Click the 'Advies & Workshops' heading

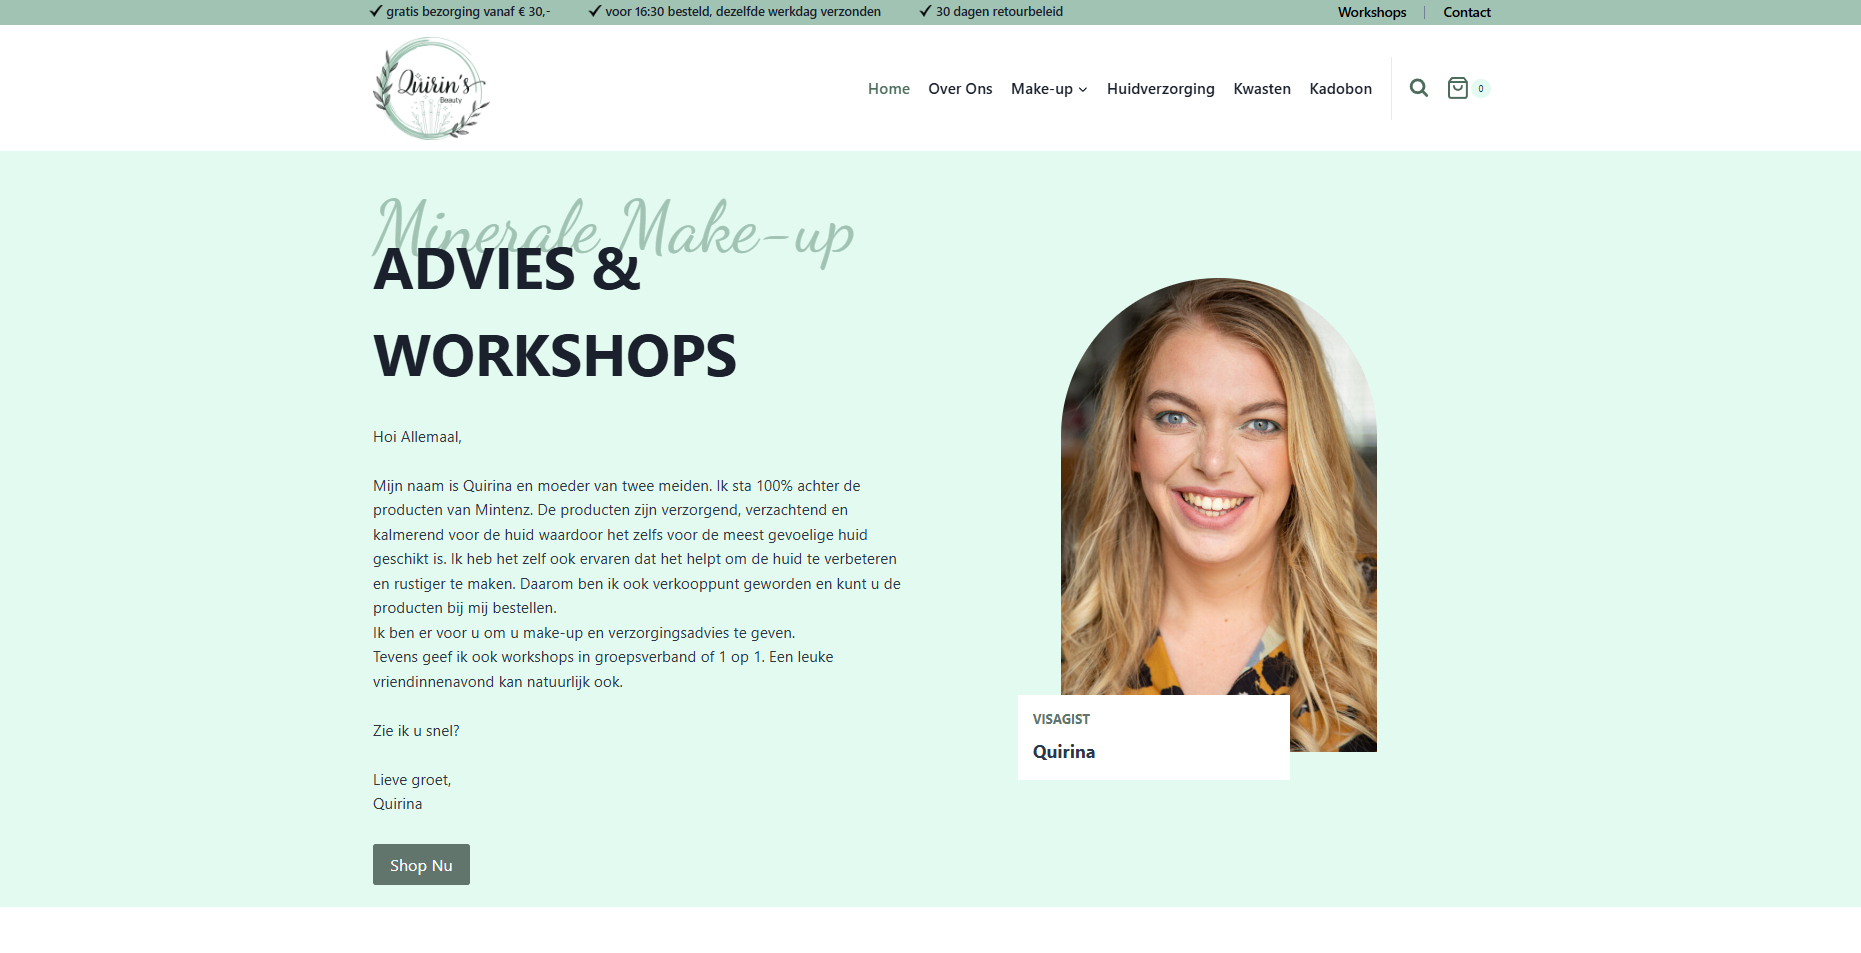(554, 312)
